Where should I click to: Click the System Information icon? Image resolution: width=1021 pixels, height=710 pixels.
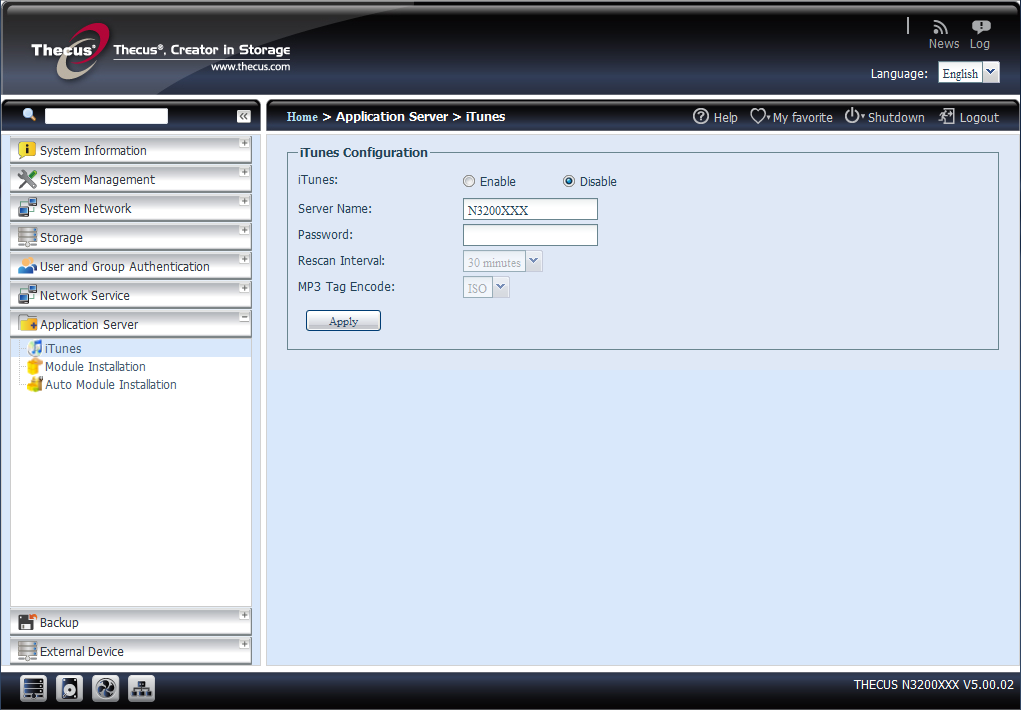27,150
